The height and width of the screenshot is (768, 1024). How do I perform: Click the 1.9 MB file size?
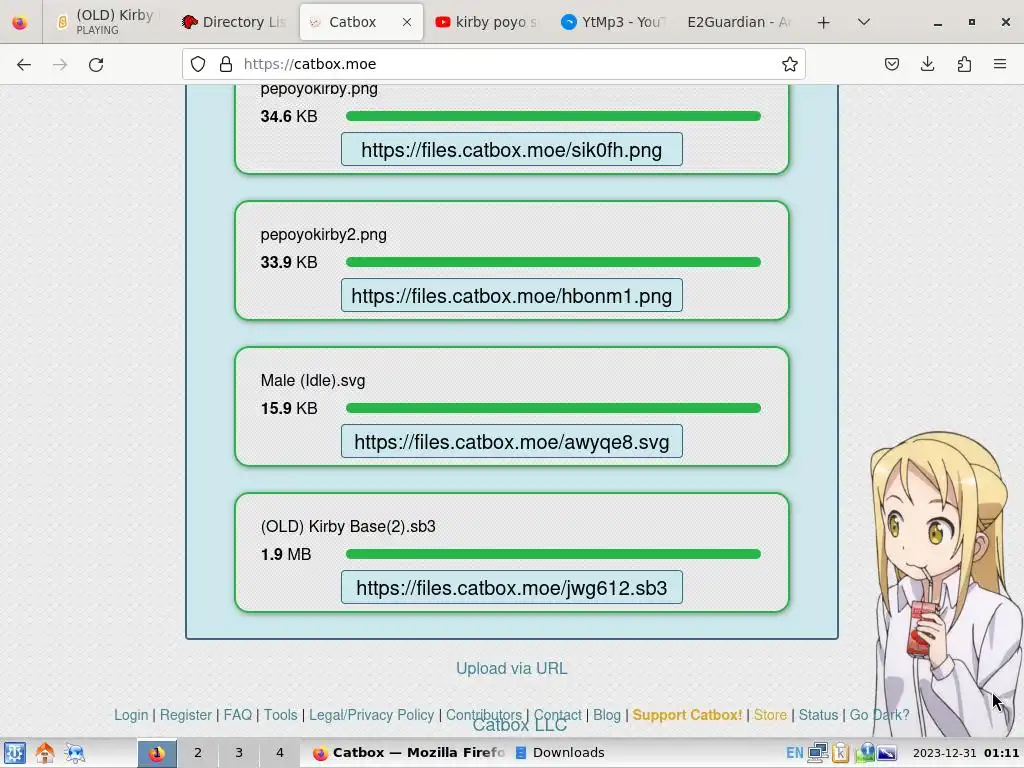click(x=285, y=554)
